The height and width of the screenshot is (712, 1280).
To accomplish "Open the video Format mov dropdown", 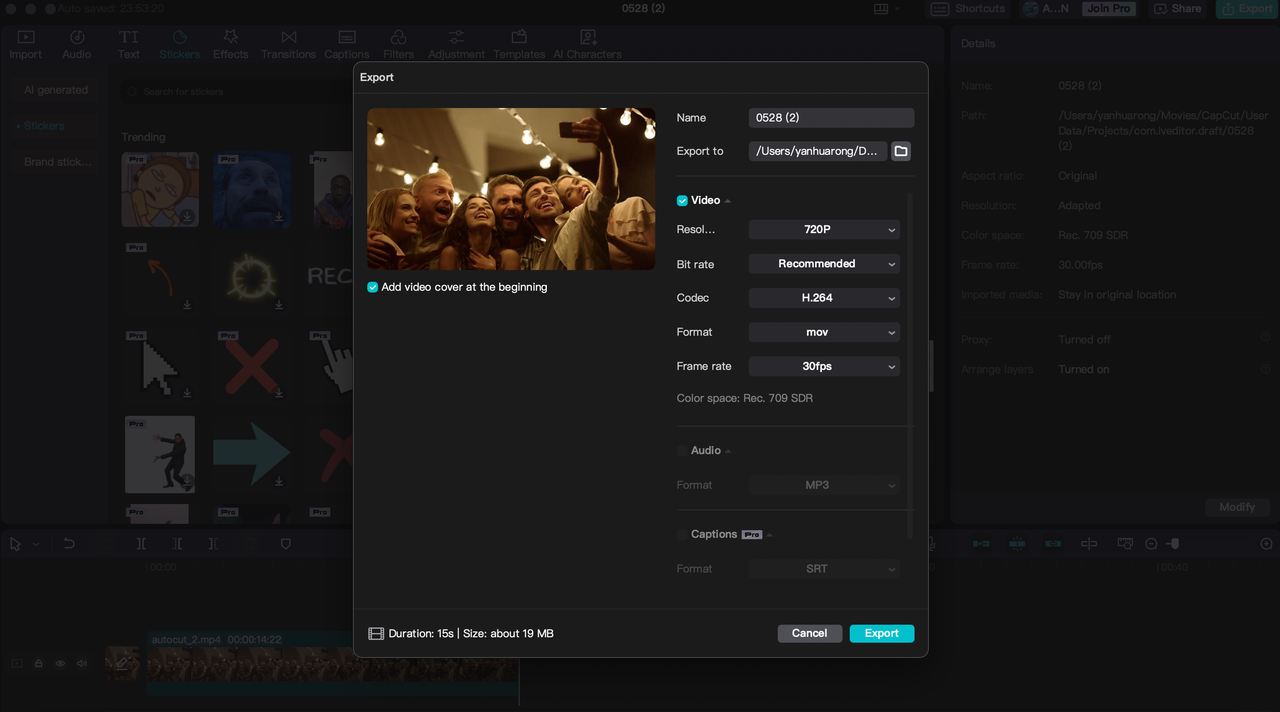I will pyautogui.click(x=824, y=332).
